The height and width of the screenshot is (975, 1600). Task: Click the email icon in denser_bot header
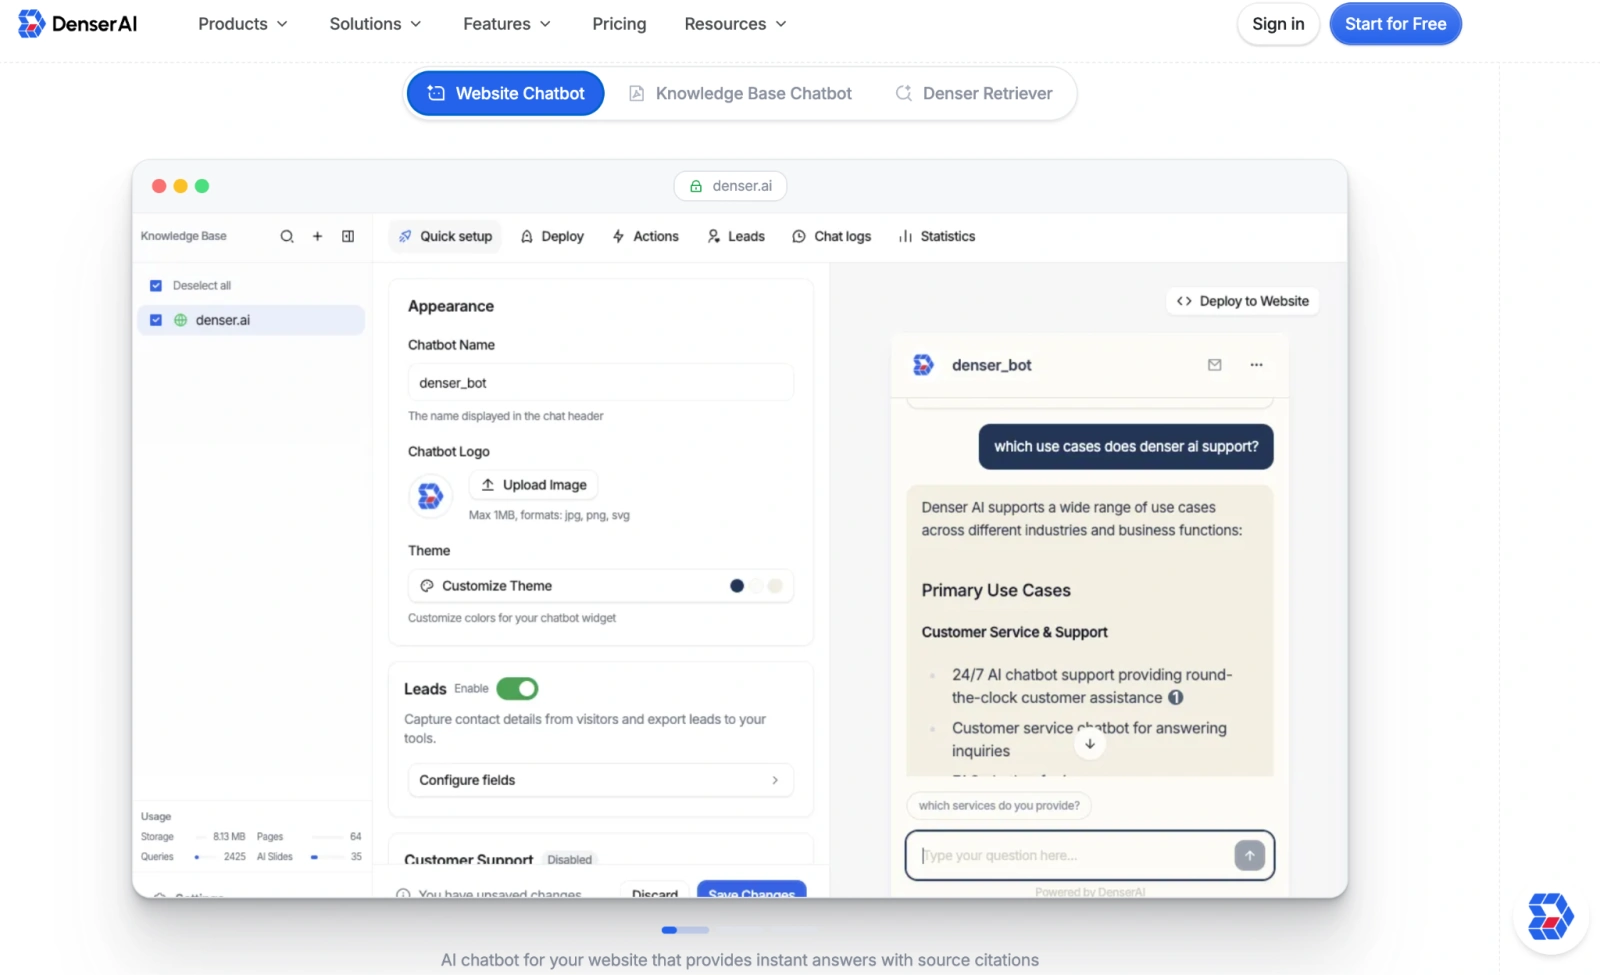[1214, 365]
